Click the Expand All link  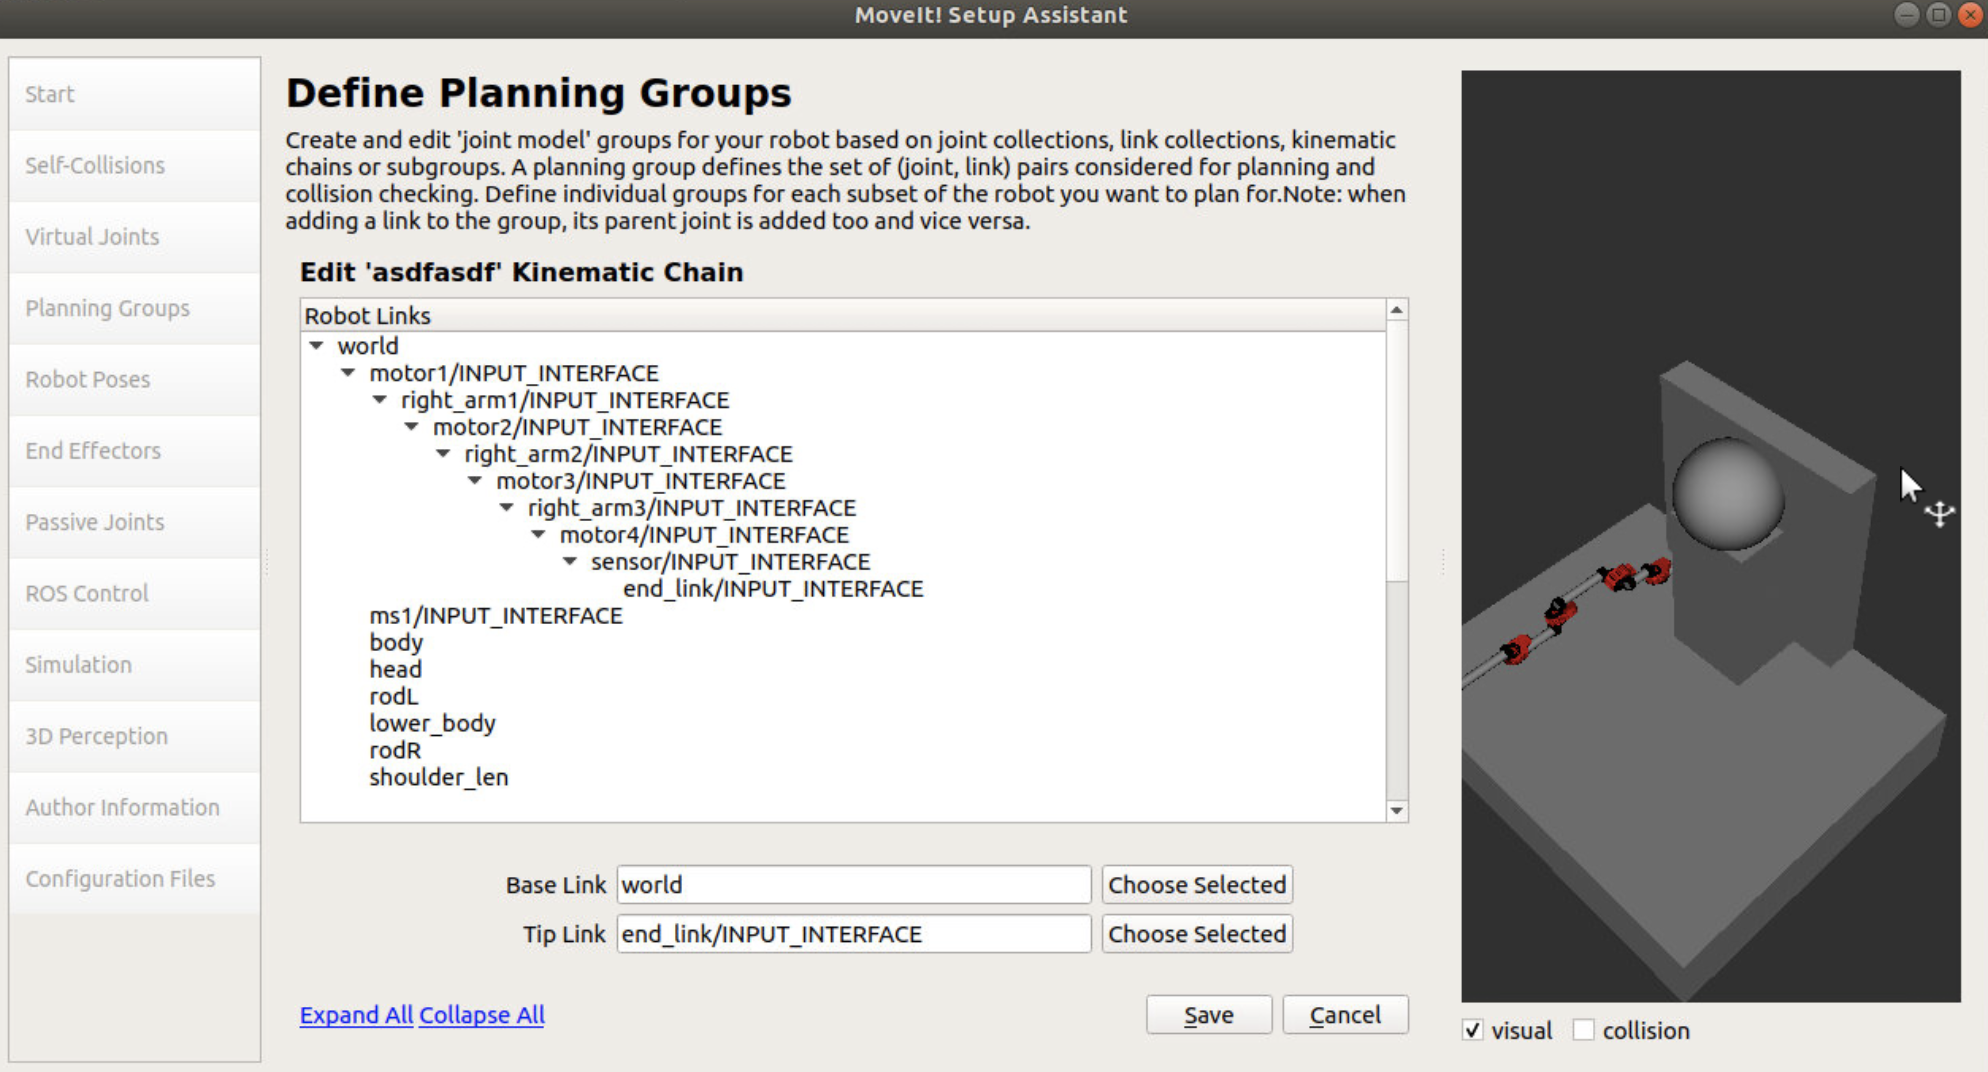tap(355, 1015)
